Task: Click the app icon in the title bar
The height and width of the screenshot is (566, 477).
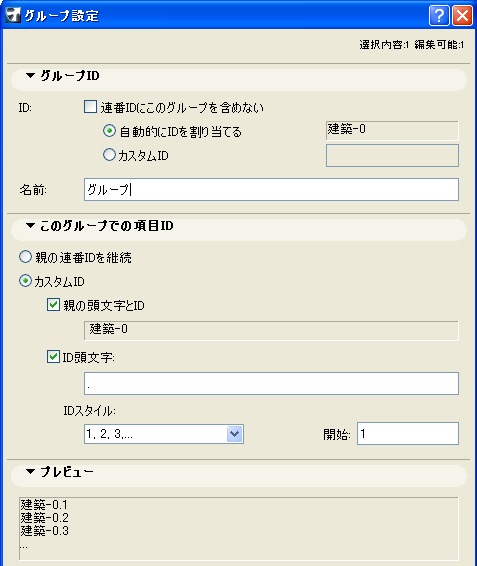Action: [13, 16]
